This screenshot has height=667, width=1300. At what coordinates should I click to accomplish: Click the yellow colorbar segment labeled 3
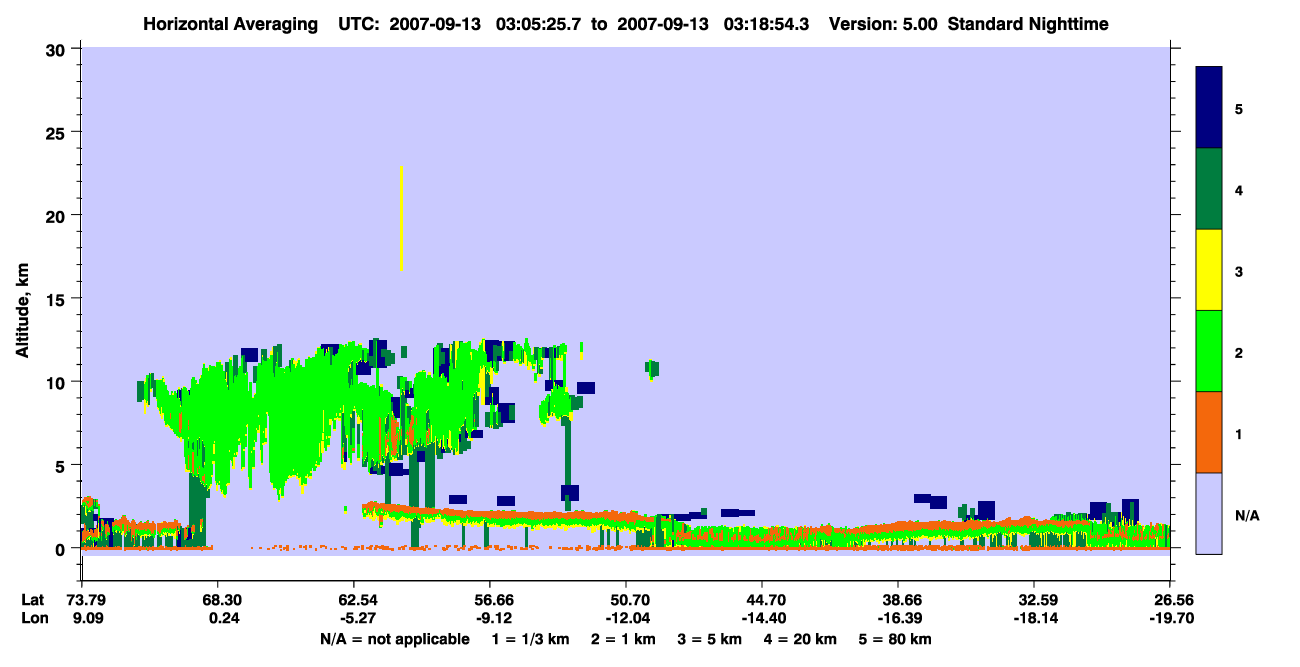[x=1209, y=270]
